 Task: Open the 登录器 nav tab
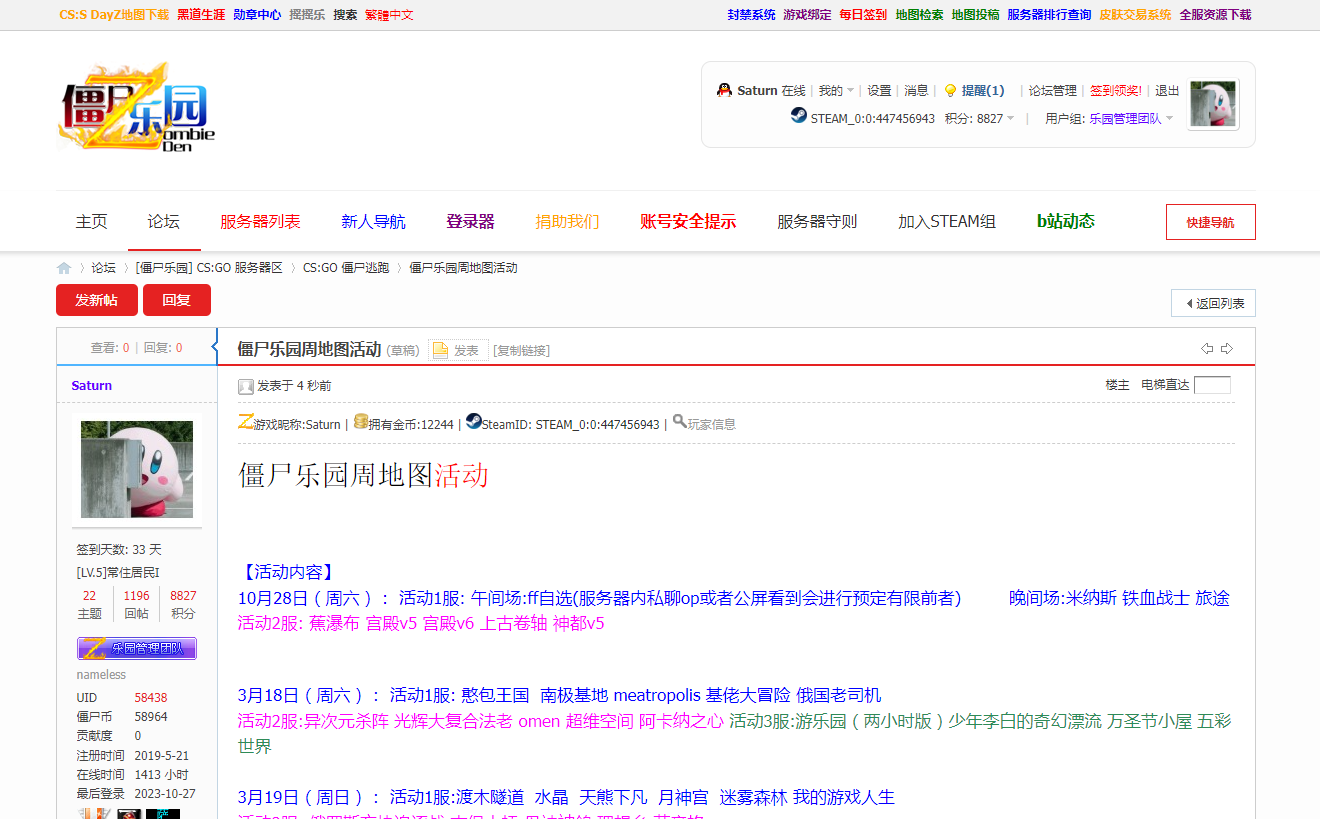coord(470,222)
